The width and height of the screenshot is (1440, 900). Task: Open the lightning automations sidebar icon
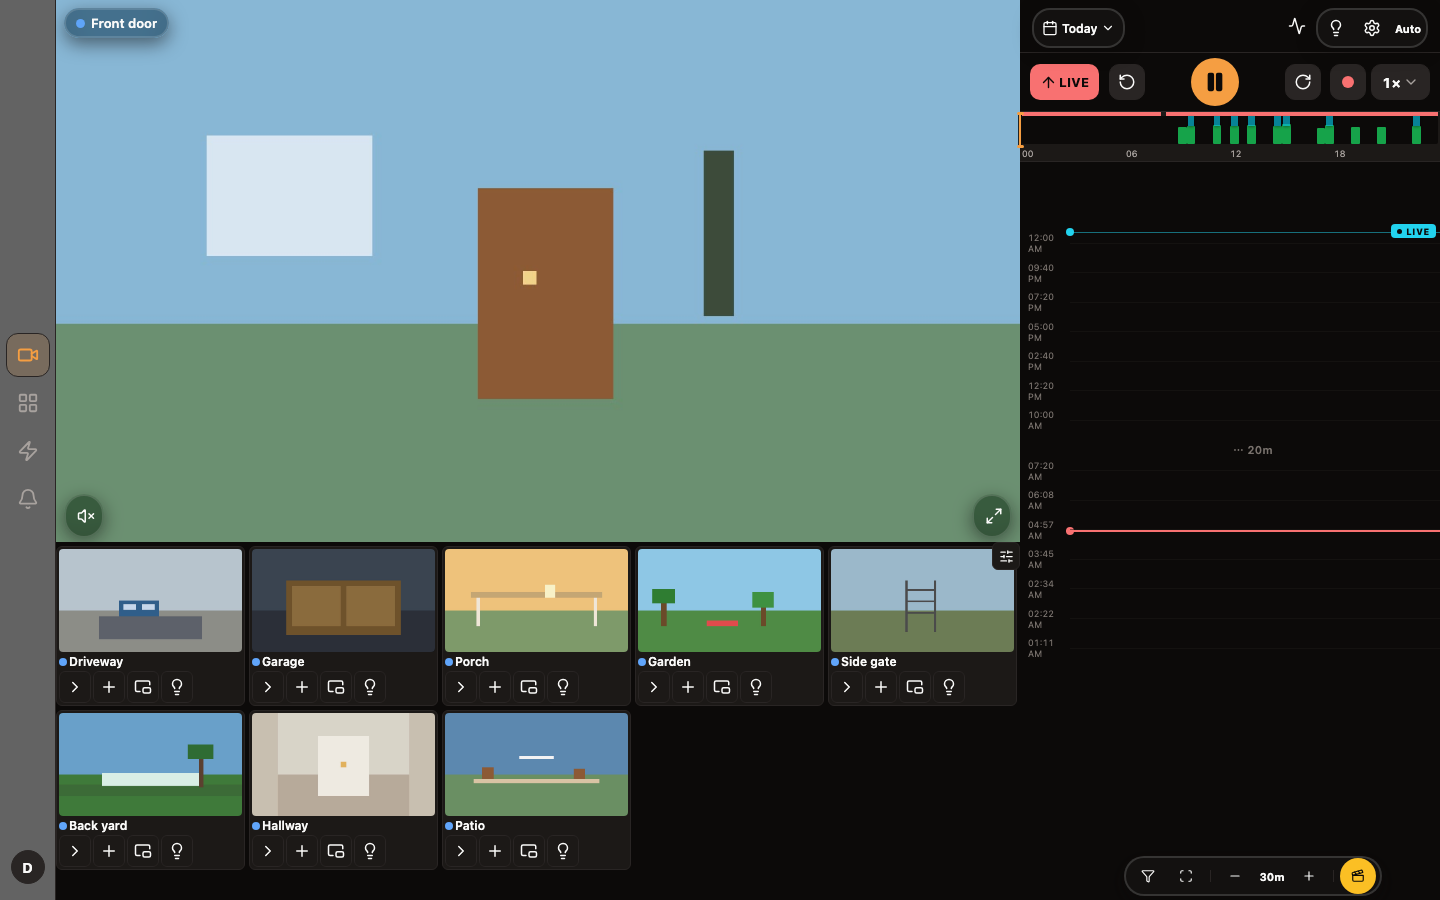28,451
